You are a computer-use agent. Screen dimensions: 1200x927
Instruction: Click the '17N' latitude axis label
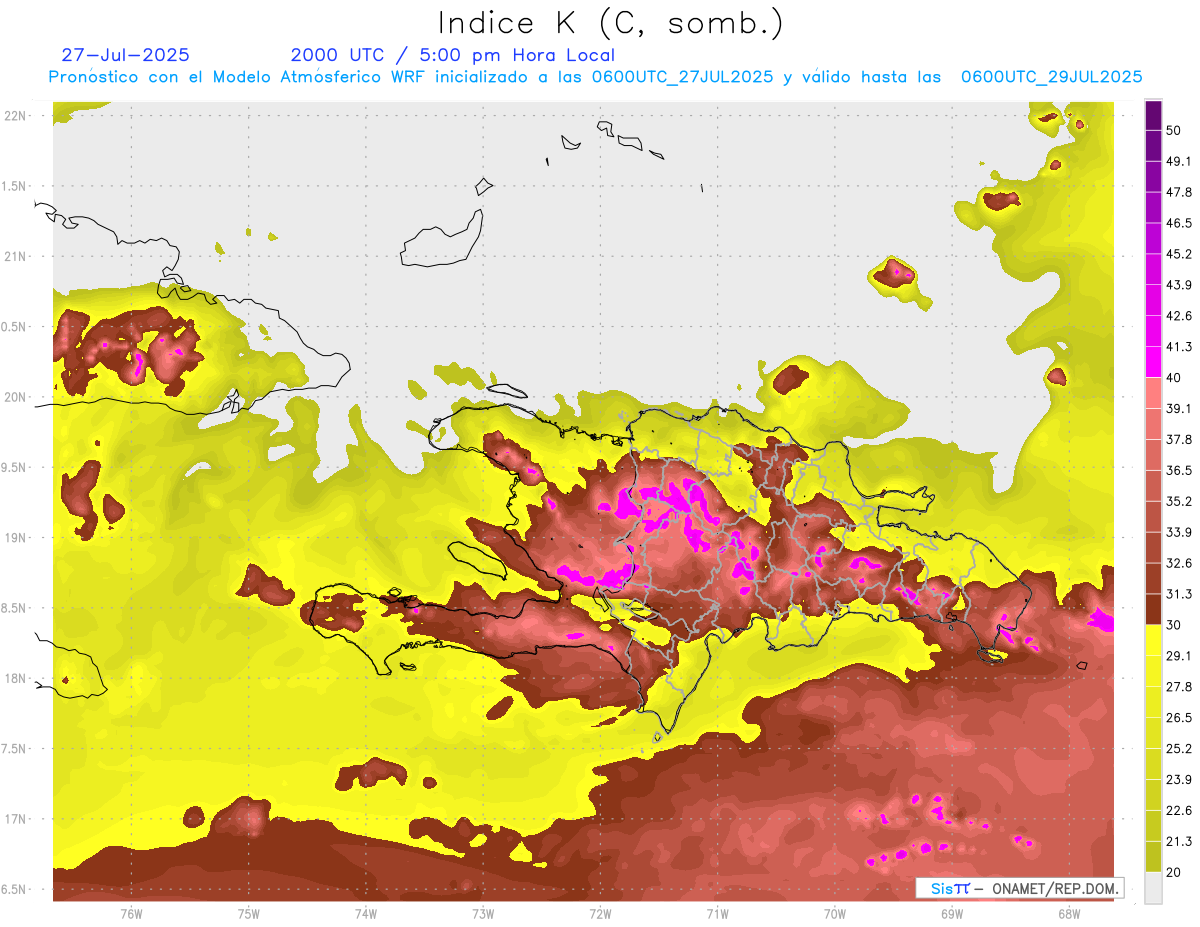(17, 820)
